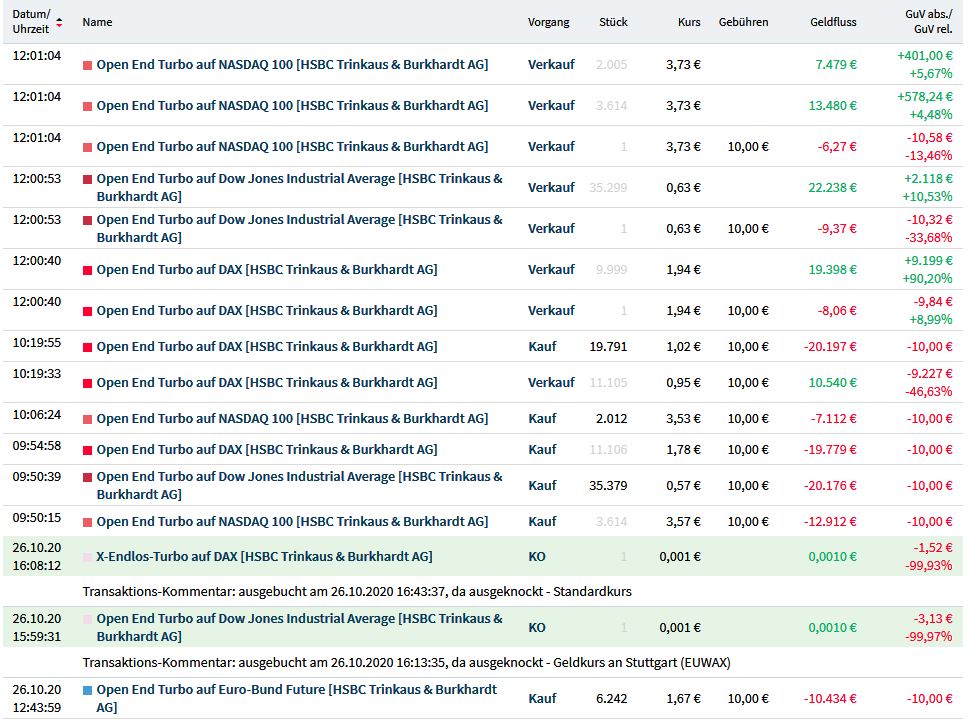The image size is (973, 719).
Task: Select the comment mentioning Stuttgart (EUWAX)
Action: (406, 663)
